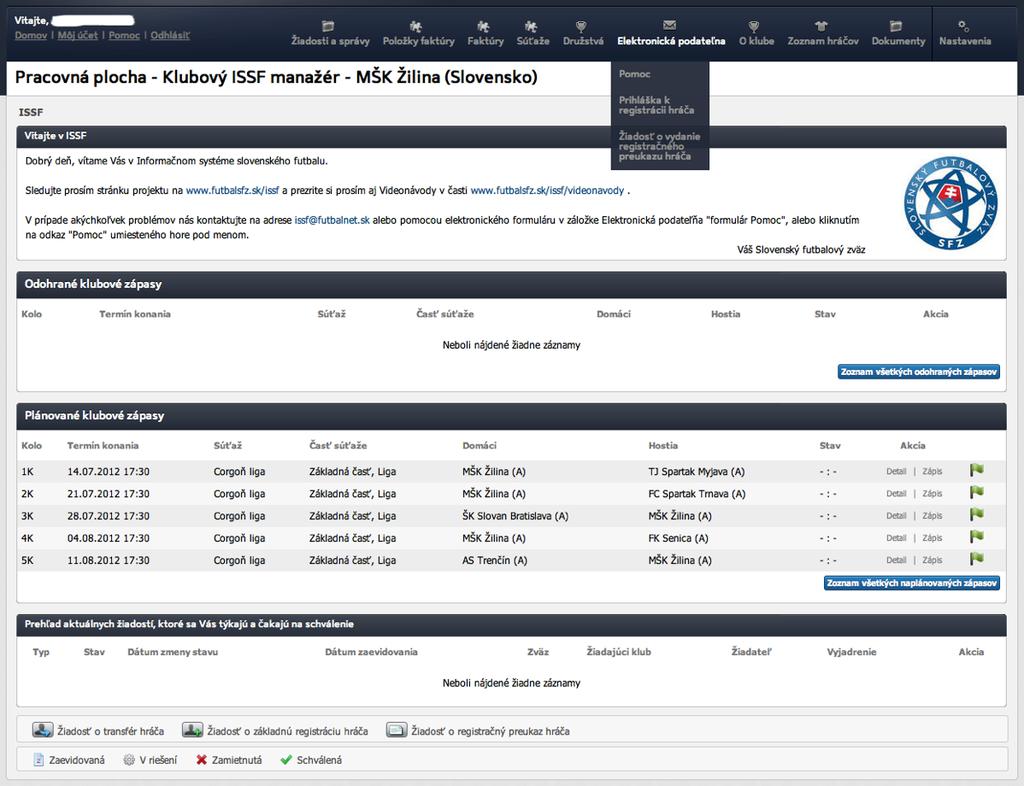The width and height of the screenshot is (1024, 786).
Task: Click the registration card request icon
Action: [x=396, y=730]
